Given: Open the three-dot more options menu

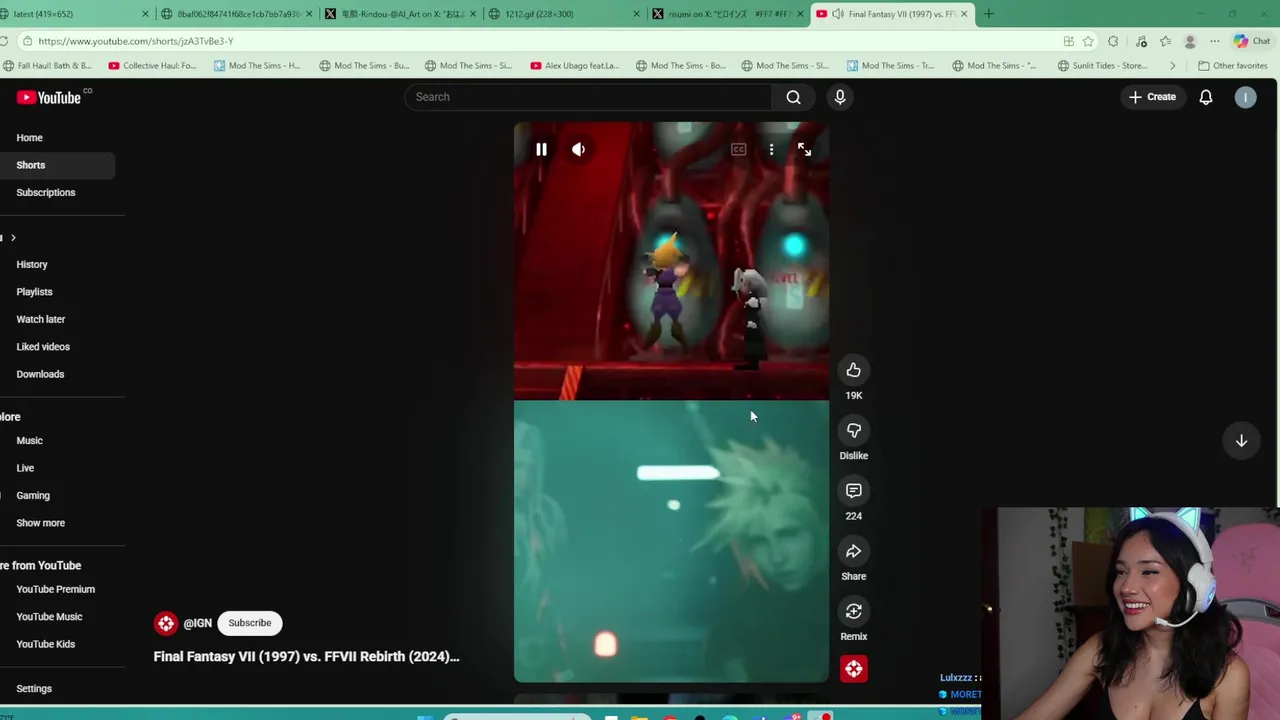Looking at the screenshot, I should pyautogui.click(x=771, y=149).
